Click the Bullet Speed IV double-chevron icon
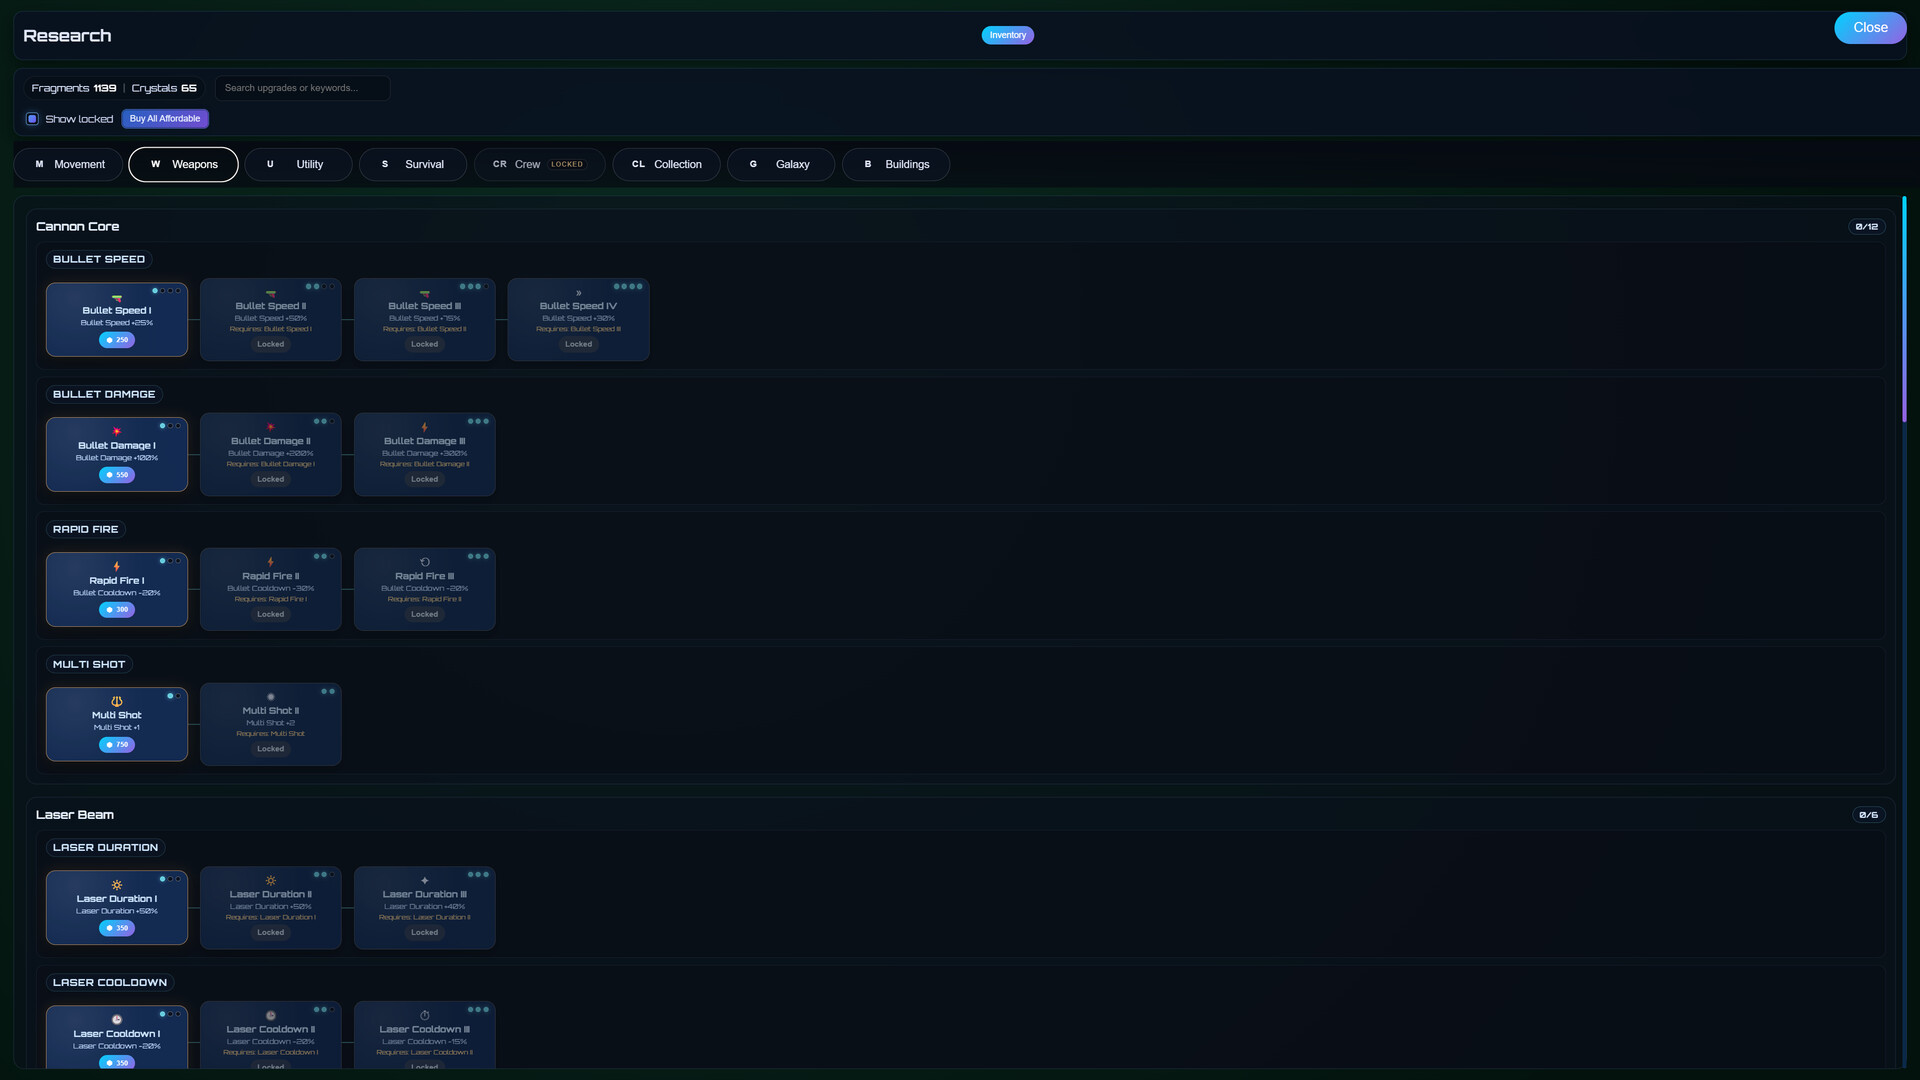This screenshot has width=1920, height=1080. [x=578, y=292]
